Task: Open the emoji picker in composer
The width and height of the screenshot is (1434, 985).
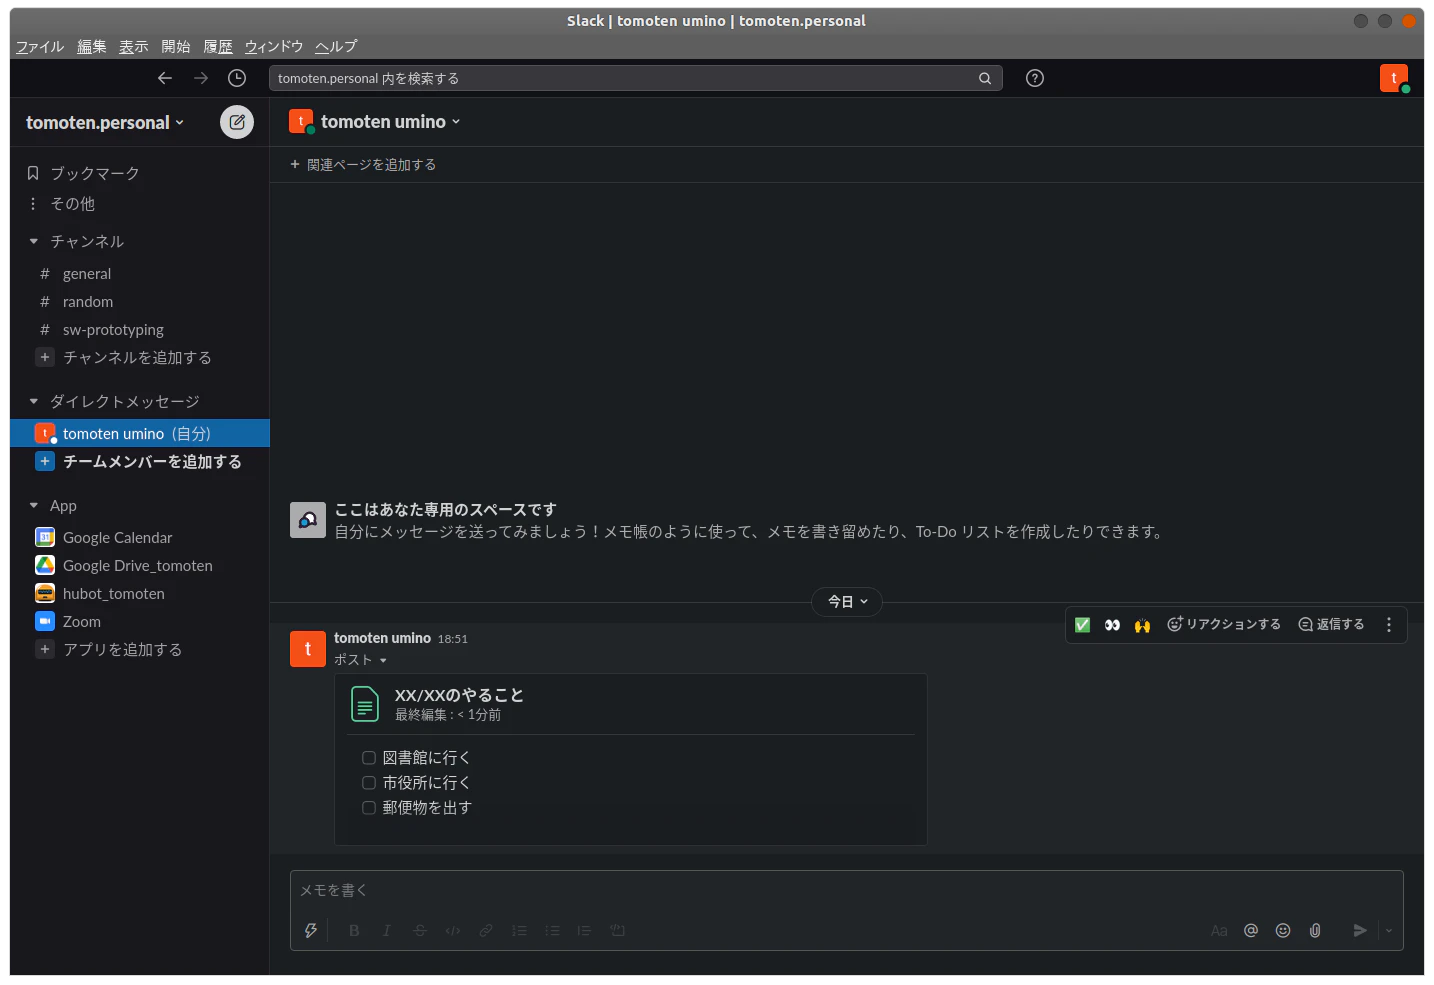Action: point(1283,930)
